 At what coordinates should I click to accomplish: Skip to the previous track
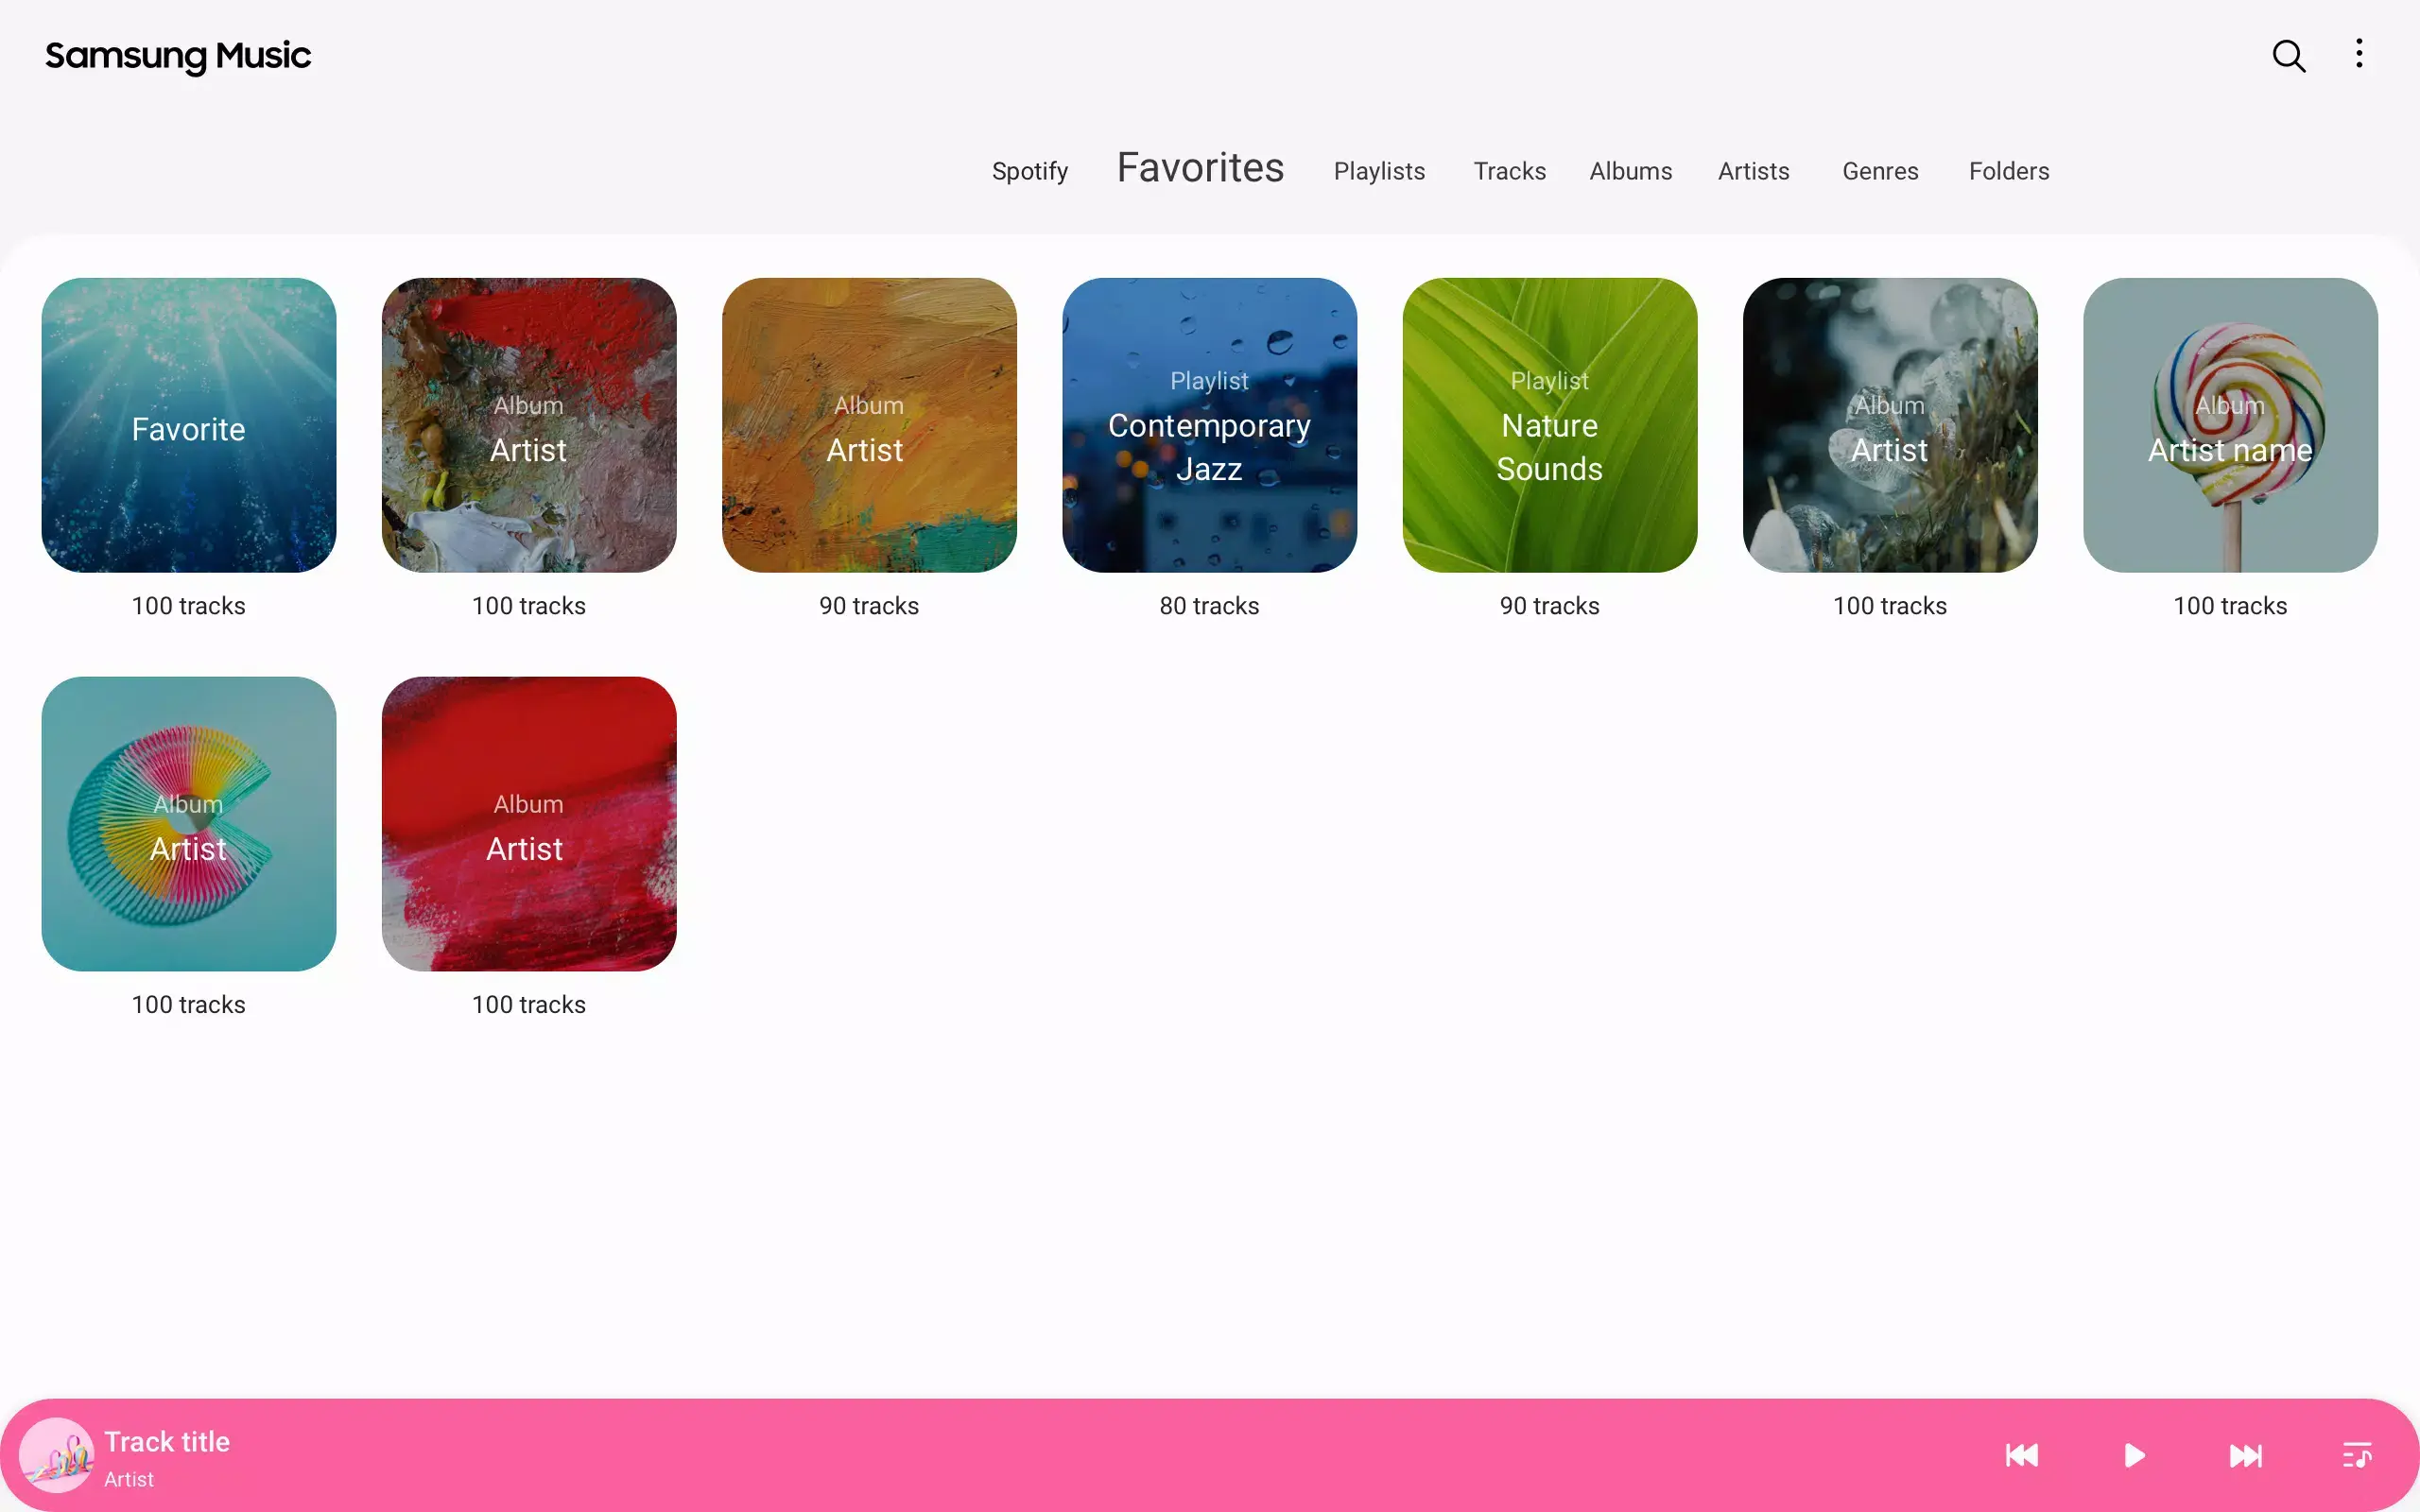(x=2020, y=1455)
